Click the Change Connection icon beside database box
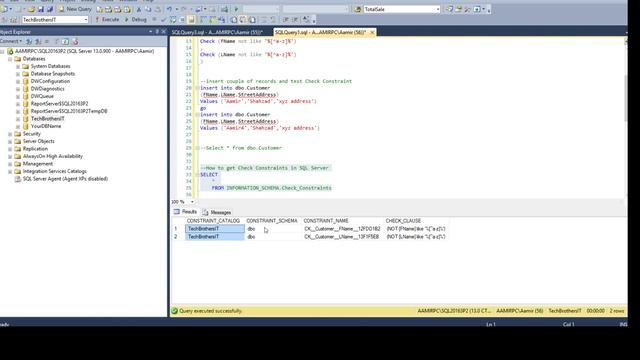Screen dimensions: 640x360 [13, 19]
